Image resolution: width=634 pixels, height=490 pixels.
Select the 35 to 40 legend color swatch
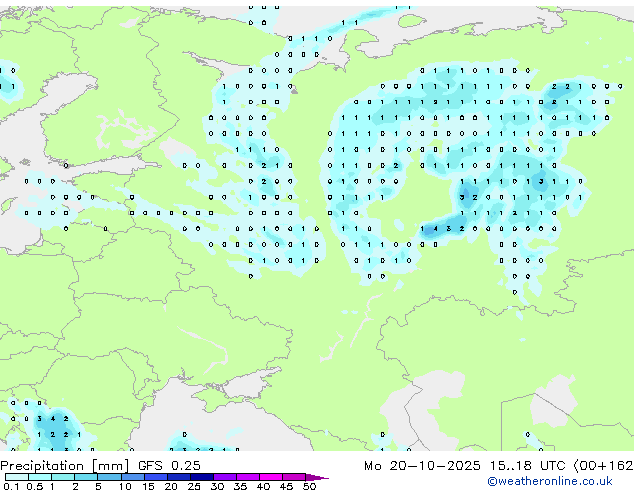[x=248, y=477]
